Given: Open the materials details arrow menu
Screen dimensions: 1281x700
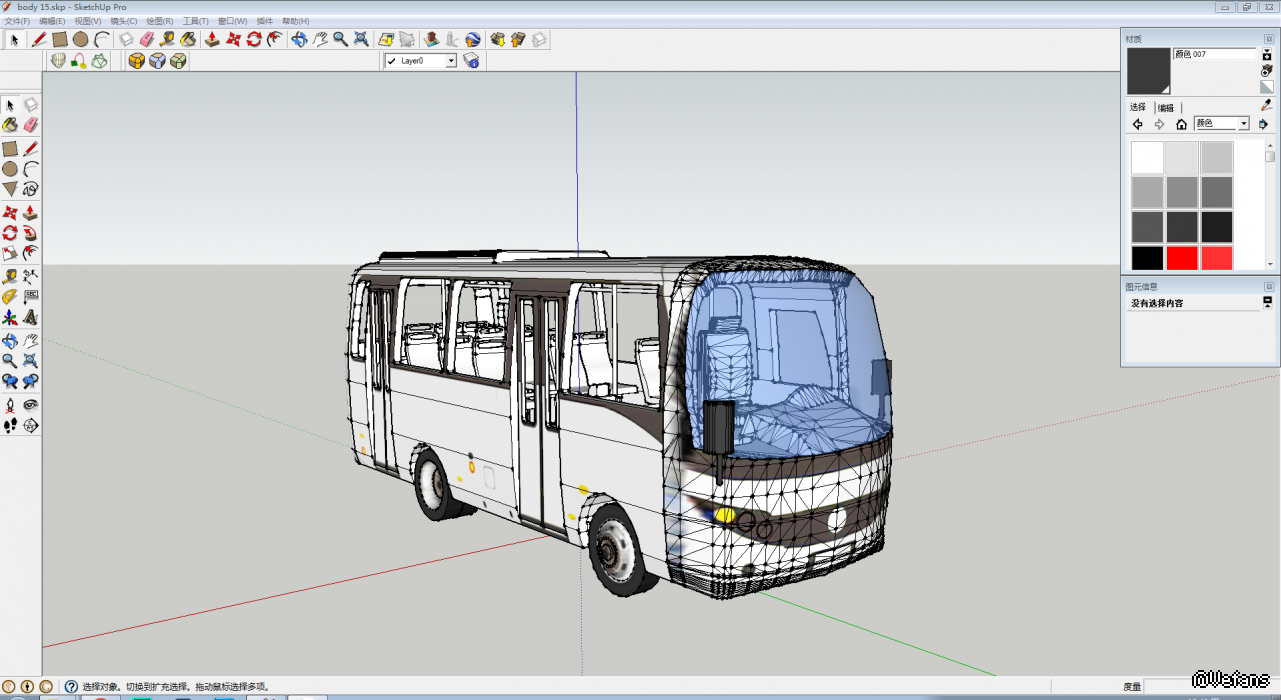Looking at the screenshot, I should coord(1263,124).
